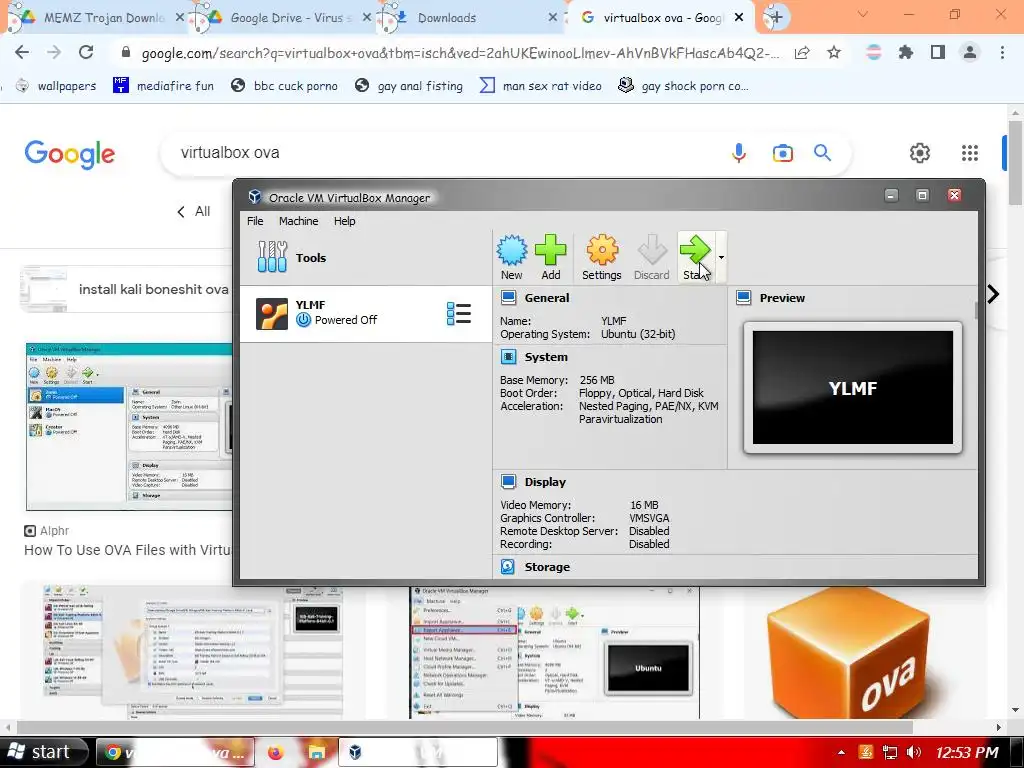Open the YLMF machine list menu icon
Screen dimensions: 1024x768
(458, 313)
